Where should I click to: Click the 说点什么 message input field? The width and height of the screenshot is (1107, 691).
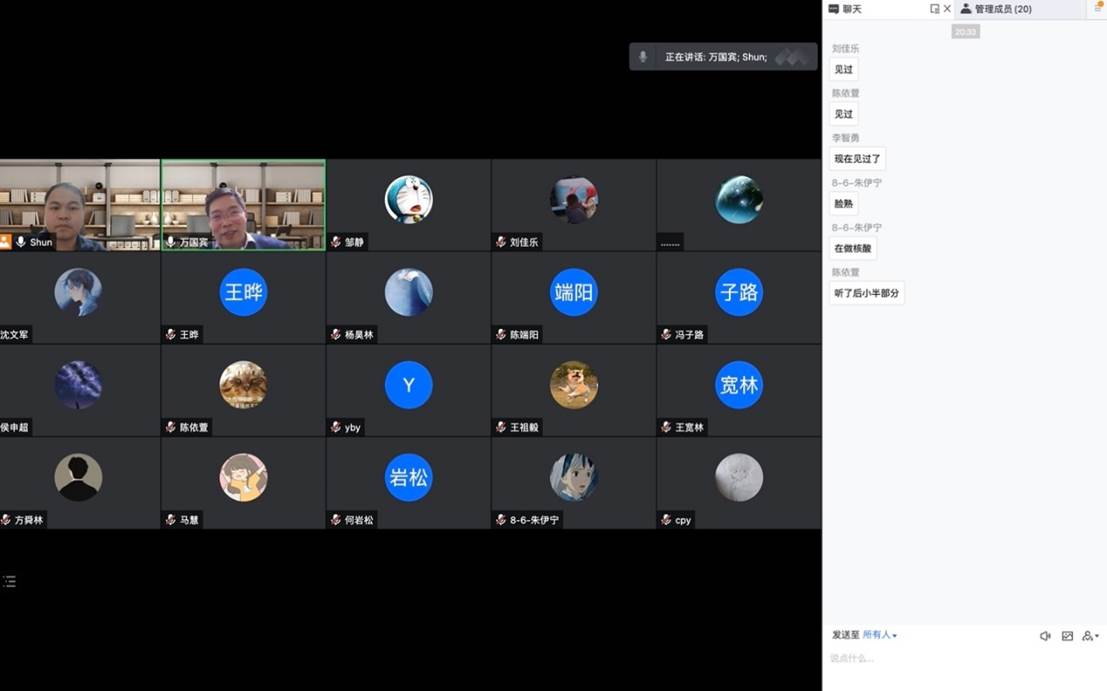click(900, 662)
